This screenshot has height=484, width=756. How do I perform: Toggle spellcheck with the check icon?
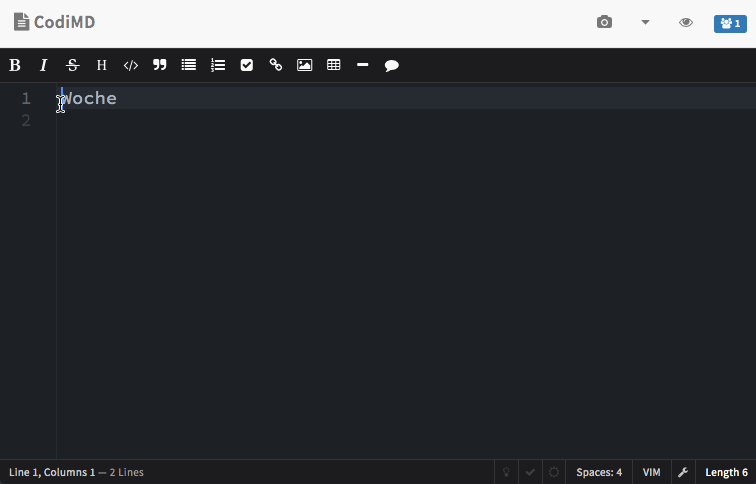tap(530, 472)
